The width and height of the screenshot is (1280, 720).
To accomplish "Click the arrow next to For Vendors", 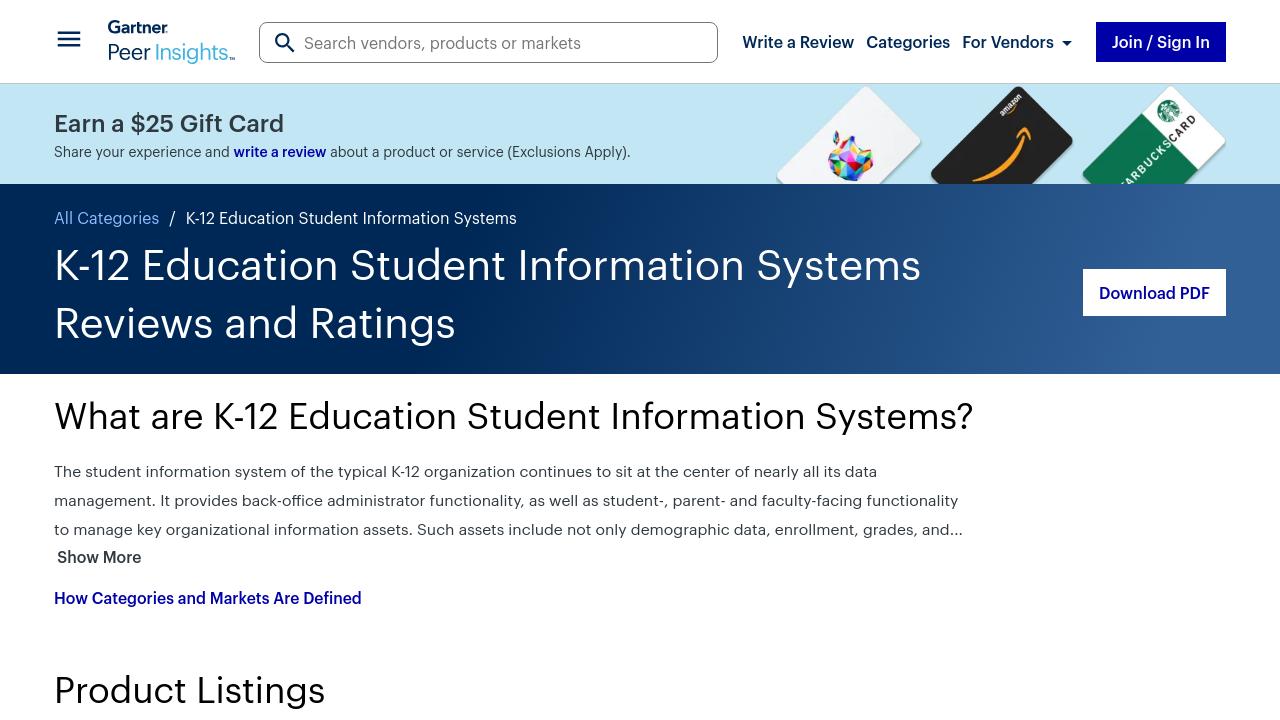I will click(x=1067, y=43).
